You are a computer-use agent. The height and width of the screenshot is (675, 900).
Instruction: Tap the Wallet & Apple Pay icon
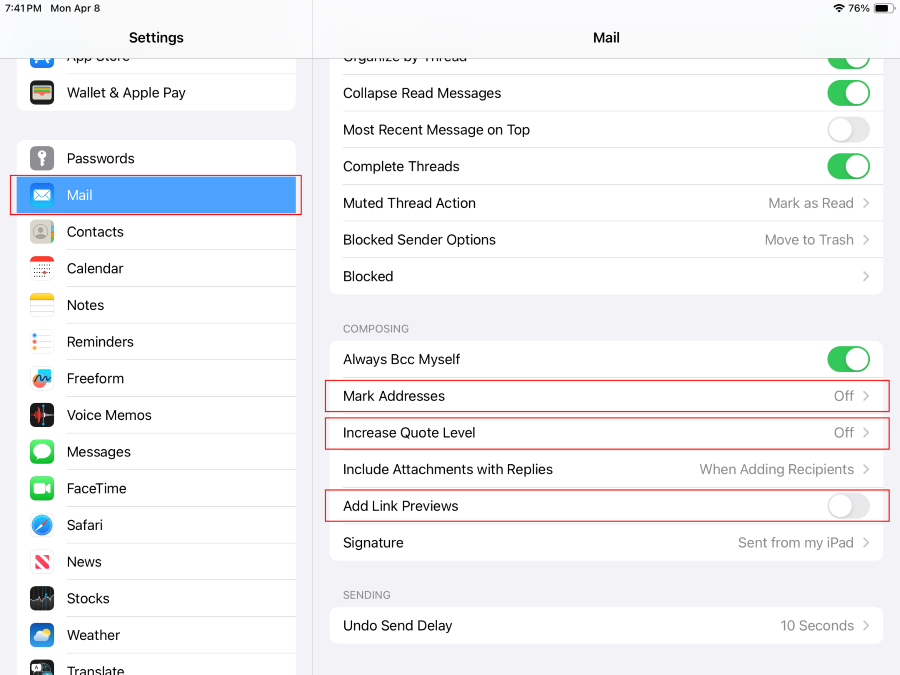(x=42, y=92)
